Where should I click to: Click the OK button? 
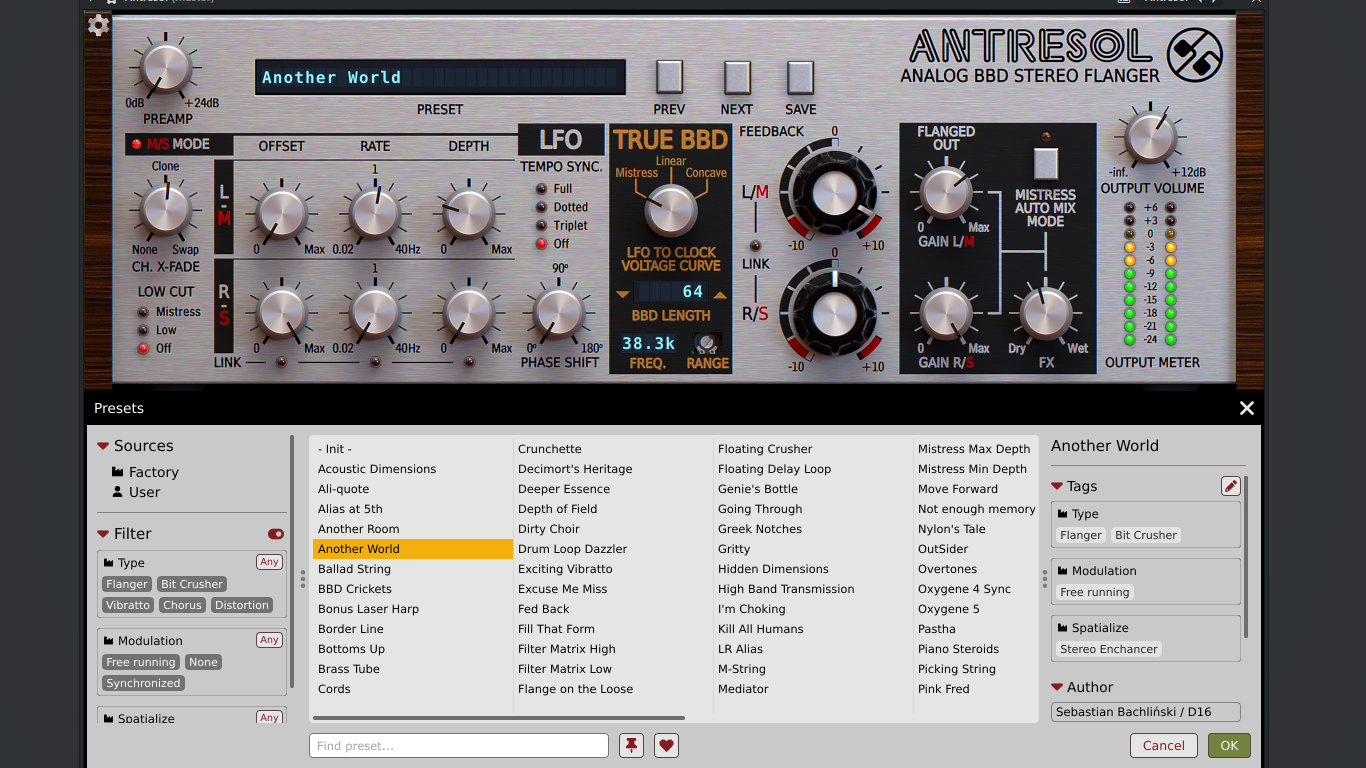point(1229,745)
